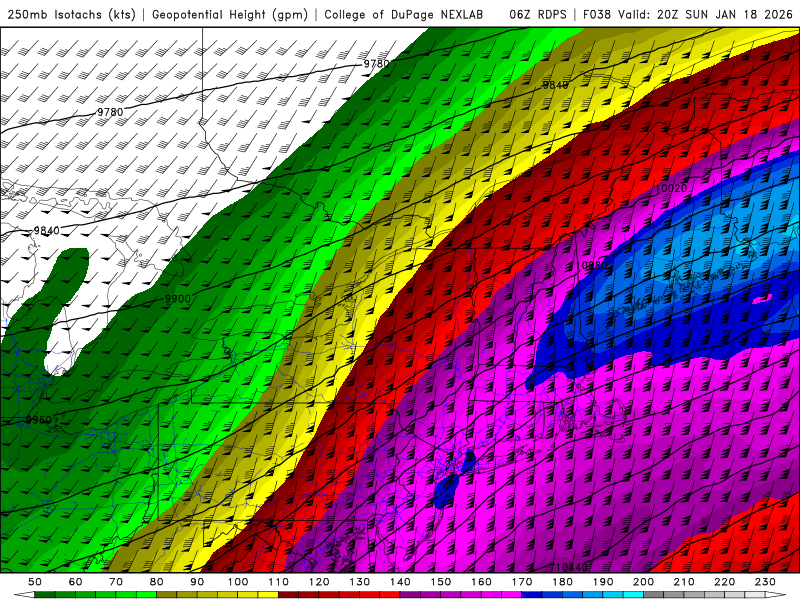Click the 210 knots legend value
Screen dimensions: 800x600
coord(684,582)
